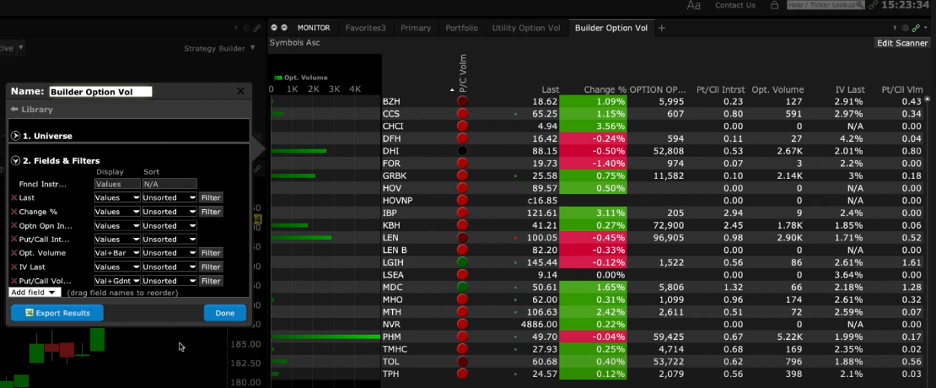This screenshot has width=936, height=388.
Task: Open the Strategy Builder dropdown
Action: [220, 48]
